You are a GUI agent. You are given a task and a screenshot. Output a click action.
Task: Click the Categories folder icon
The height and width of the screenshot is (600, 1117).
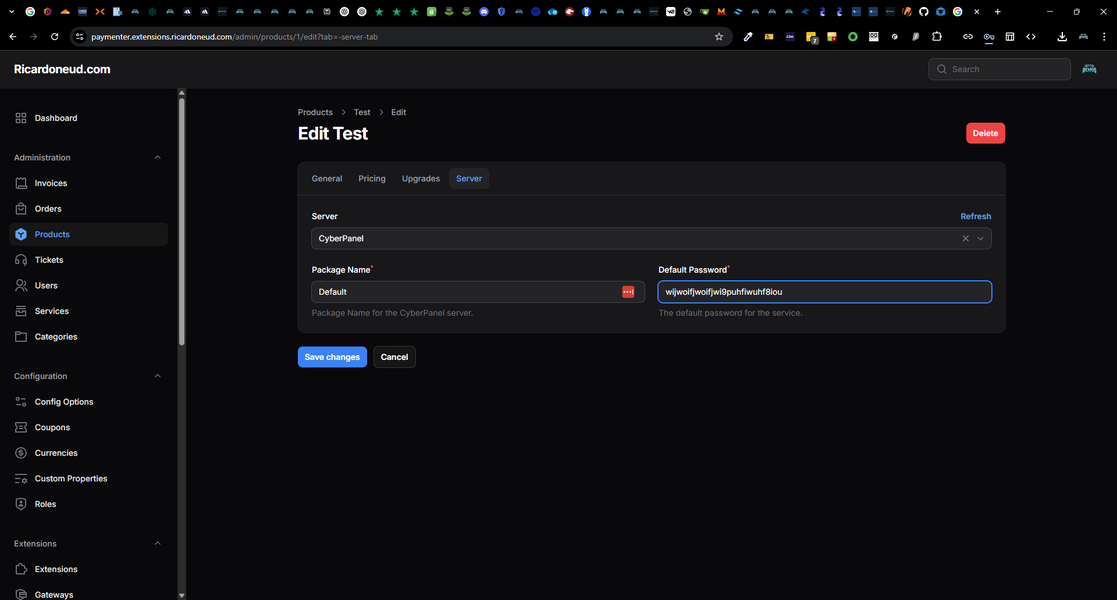tap(21, 337)
